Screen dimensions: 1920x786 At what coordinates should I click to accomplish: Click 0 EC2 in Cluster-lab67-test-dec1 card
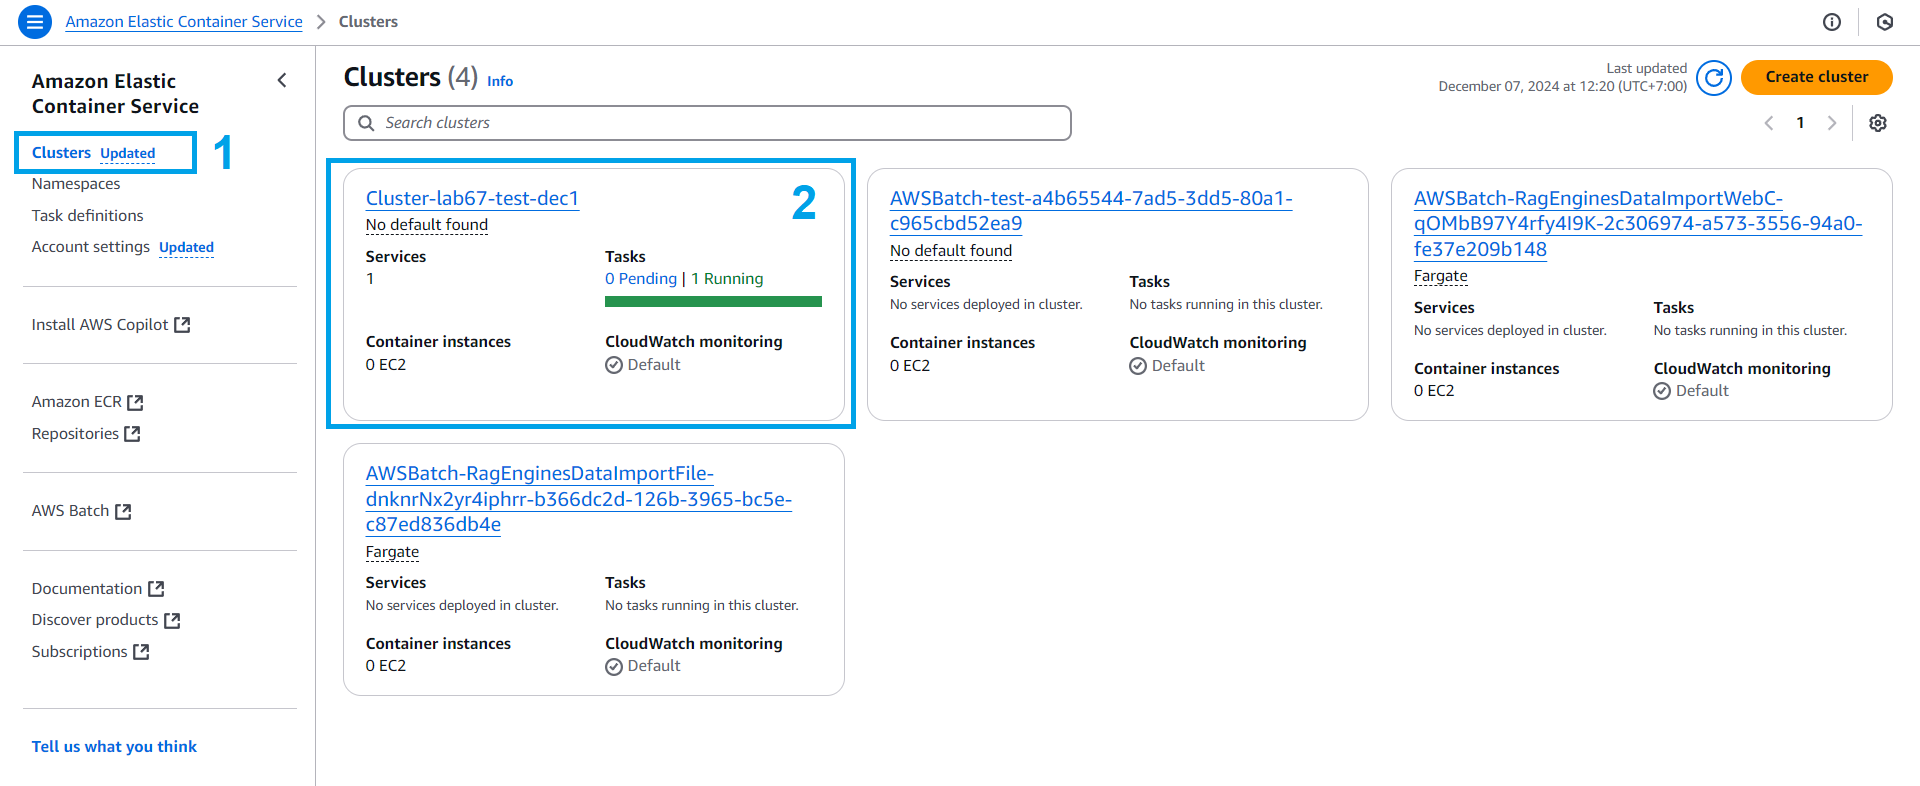point(386,365)
